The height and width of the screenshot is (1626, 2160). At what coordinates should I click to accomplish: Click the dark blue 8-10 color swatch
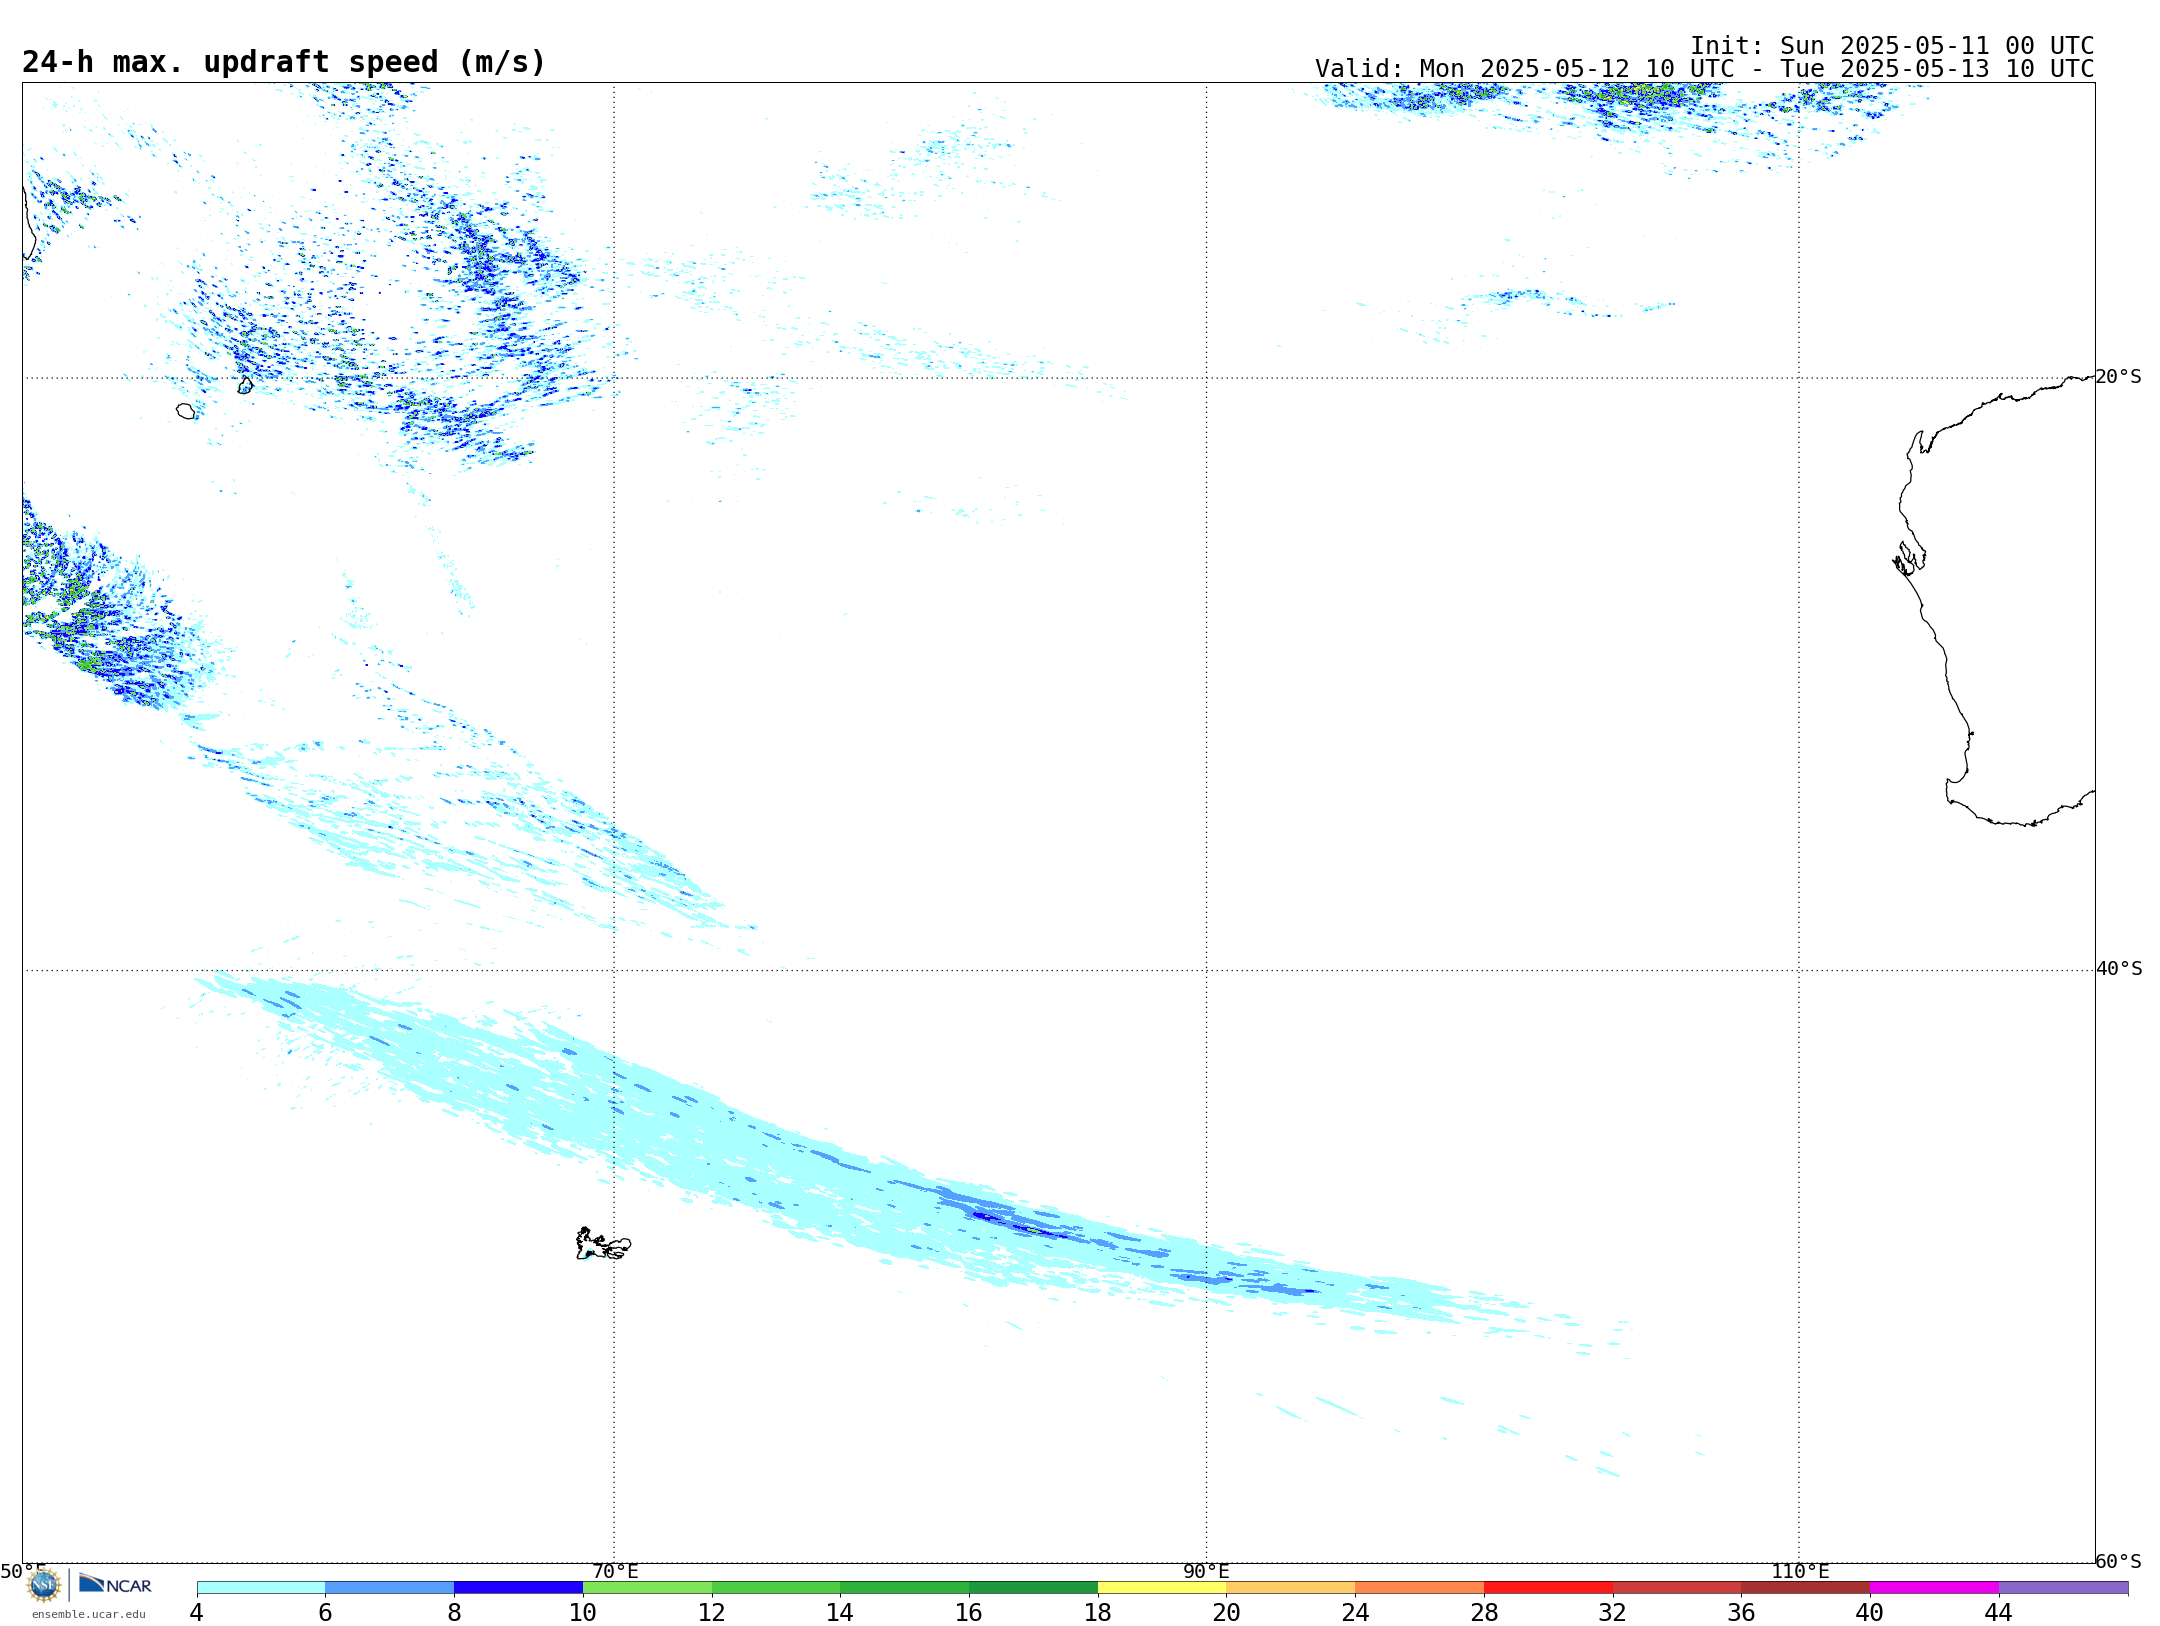(518, 1588)
